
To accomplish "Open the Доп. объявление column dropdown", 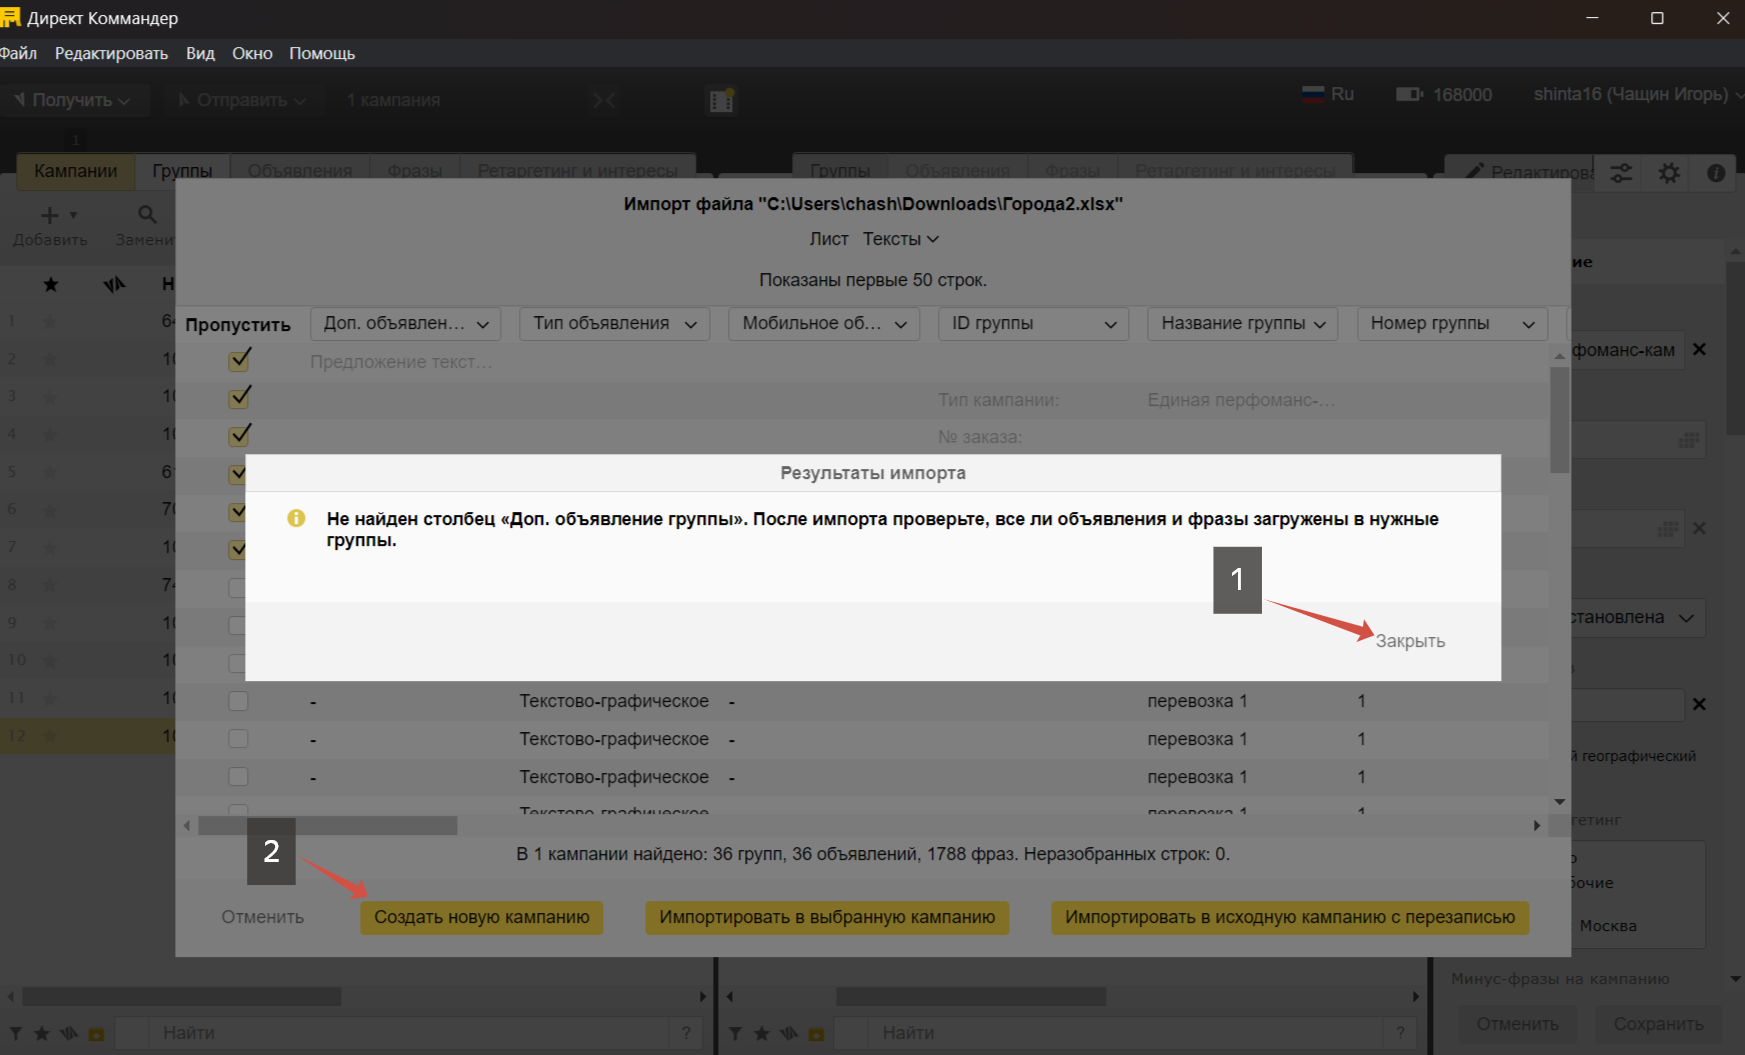I will (405, 324).
